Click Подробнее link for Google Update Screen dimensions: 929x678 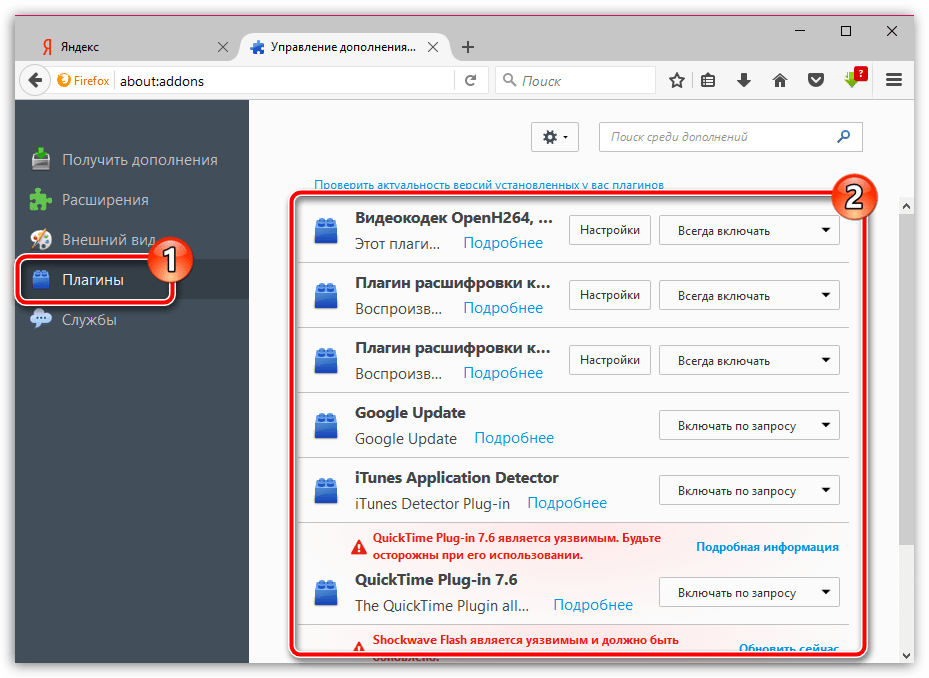(x=514, y=438)
